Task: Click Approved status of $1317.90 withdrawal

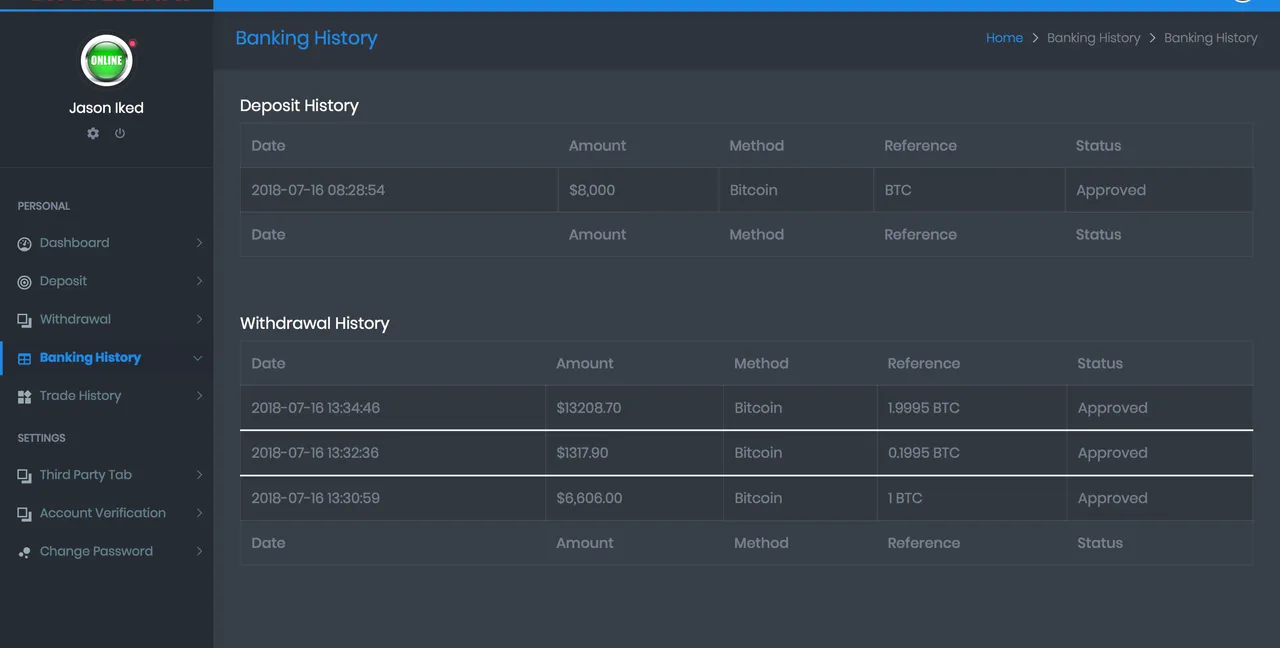Action: [1112, 453]
